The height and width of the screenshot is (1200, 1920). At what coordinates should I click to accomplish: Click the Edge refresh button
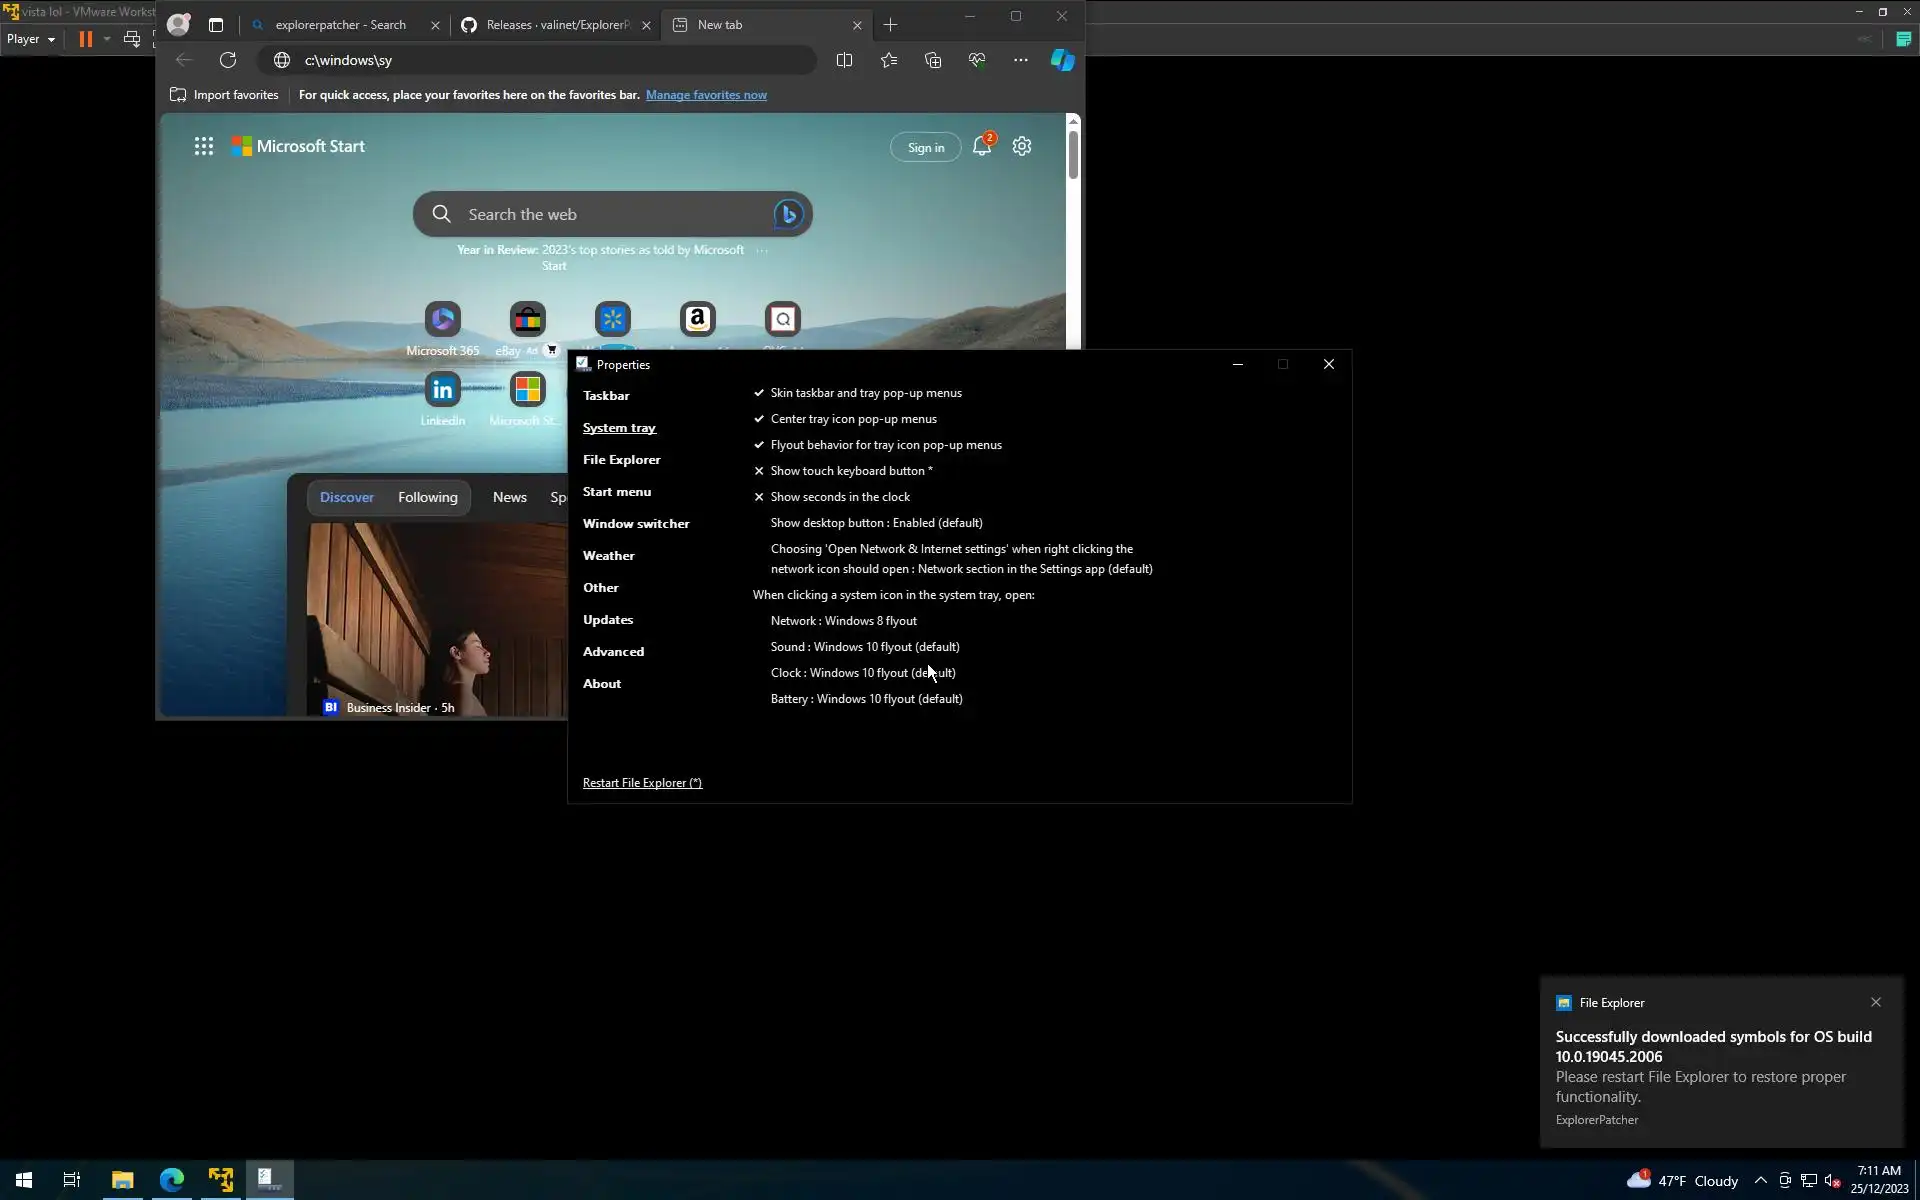coord(228,60)
